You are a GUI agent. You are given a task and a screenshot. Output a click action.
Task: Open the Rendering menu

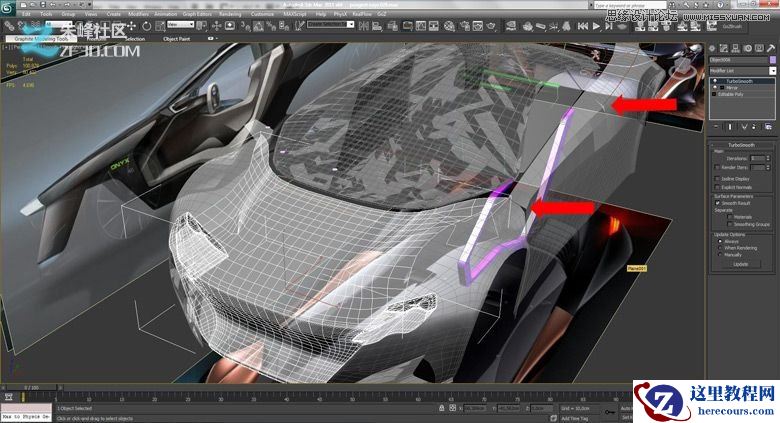tap(230, 14)
